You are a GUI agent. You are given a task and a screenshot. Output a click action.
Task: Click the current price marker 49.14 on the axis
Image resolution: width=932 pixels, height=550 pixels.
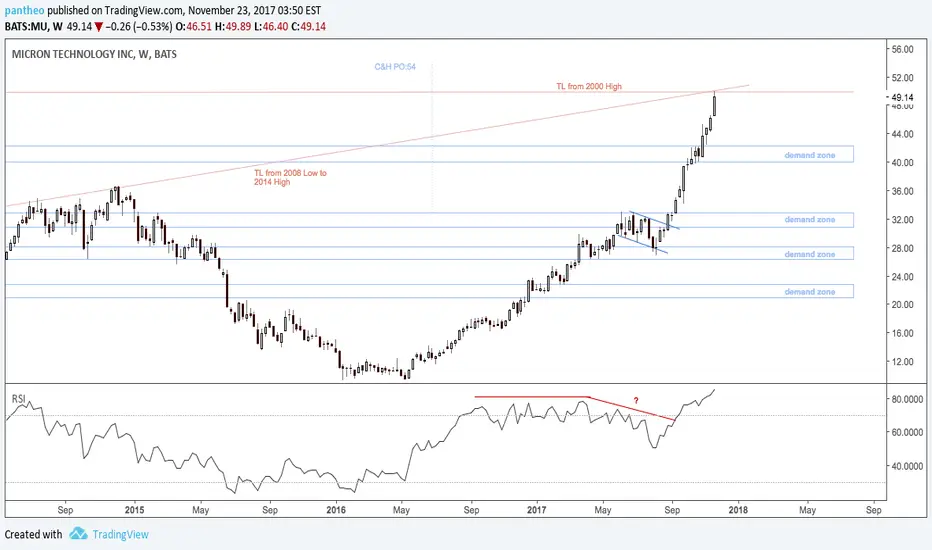click(x=903, y=97)
